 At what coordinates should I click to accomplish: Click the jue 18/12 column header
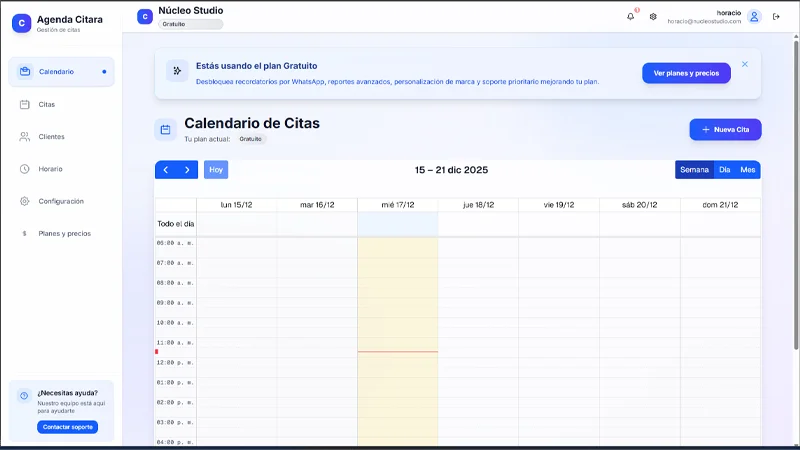tap(478, 205)
